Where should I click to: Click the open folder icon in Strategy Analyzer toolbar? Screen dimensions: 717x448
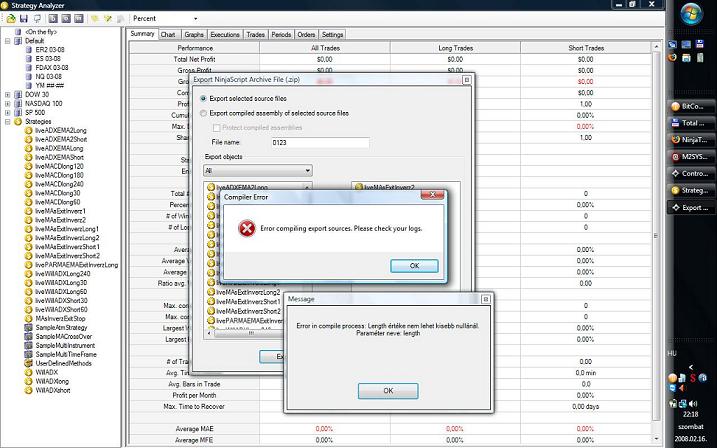(x=11, y=19)
